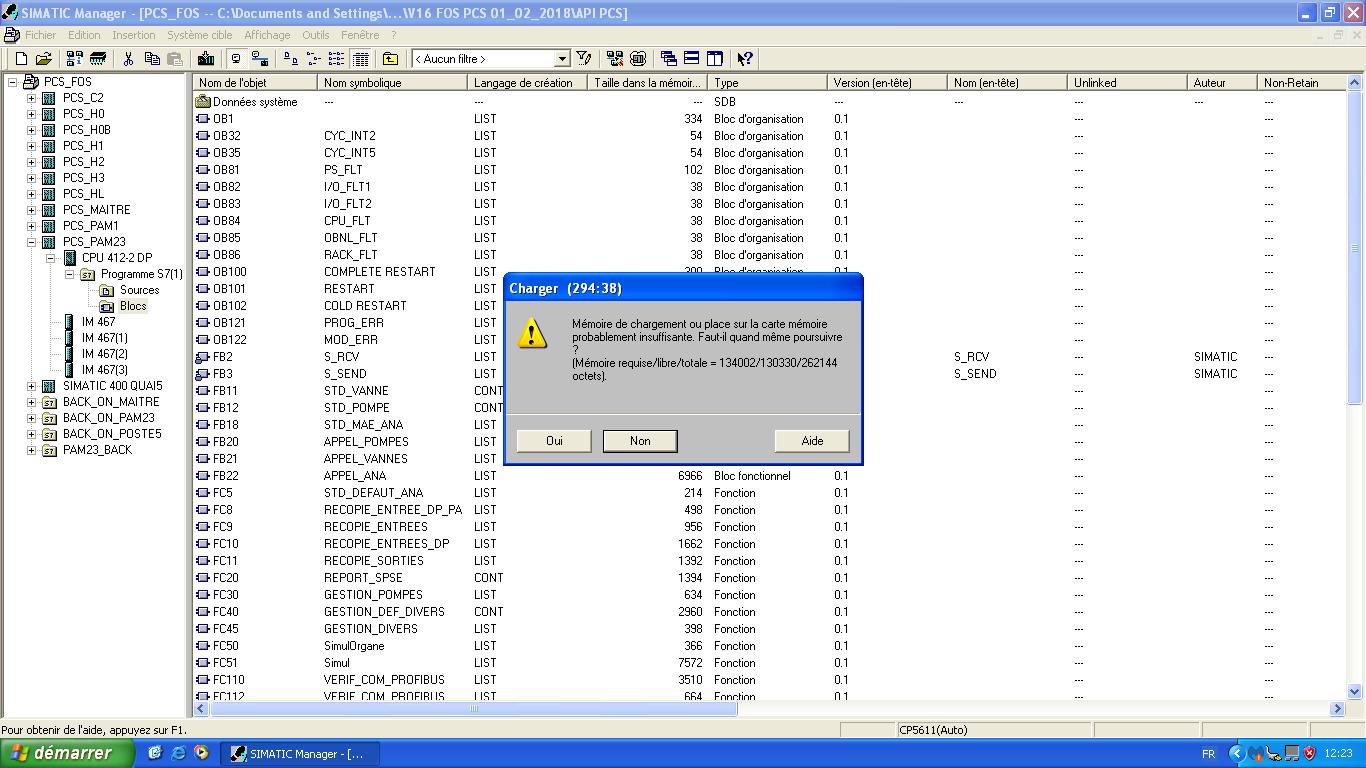The width and height of the screenshot is (1366, 768).
Task: Click the horizontal scrollbar of block list
Action: coord(474,709)
